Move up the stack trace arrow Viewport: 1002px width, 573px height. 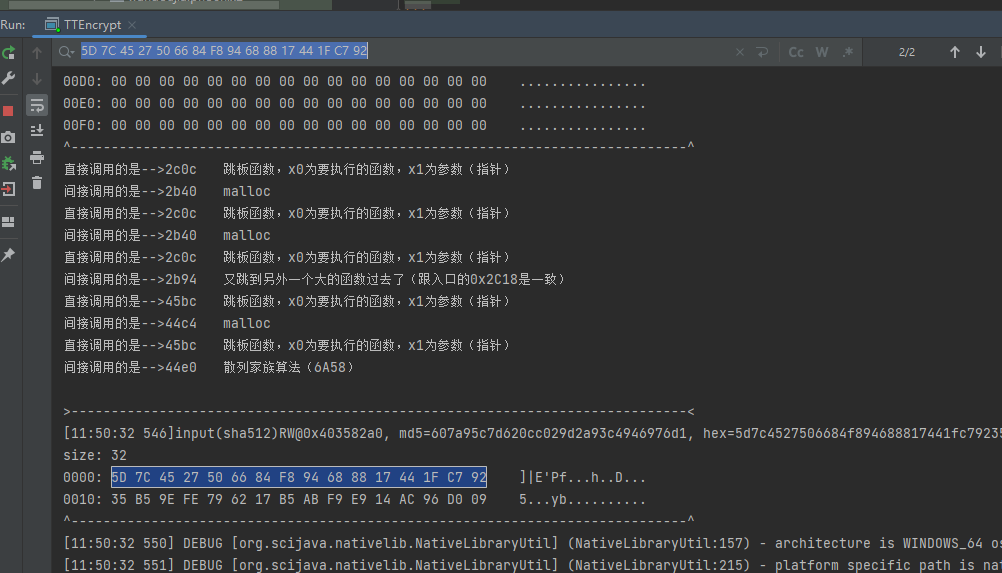[x=37, y=53]
